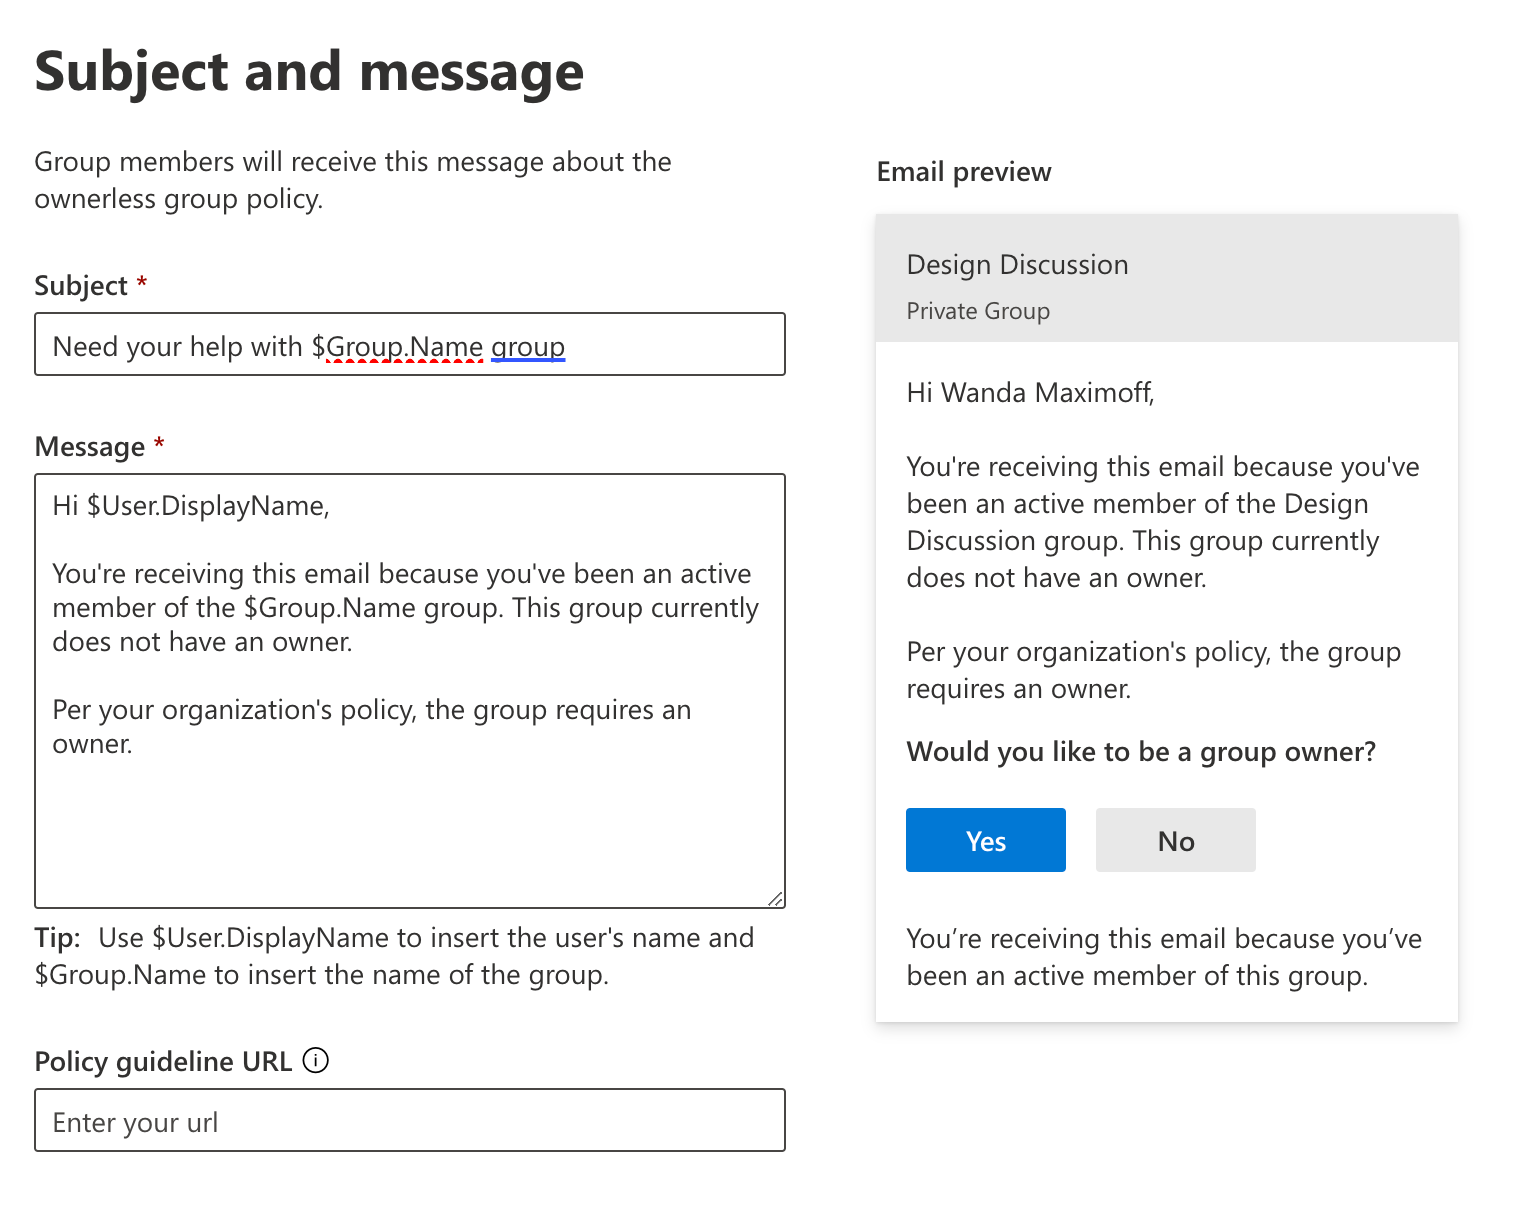Place cursor on 'Hi $User.DisplayName,' line
The image size is (1524, 1214).
click(x=191, y=506)
